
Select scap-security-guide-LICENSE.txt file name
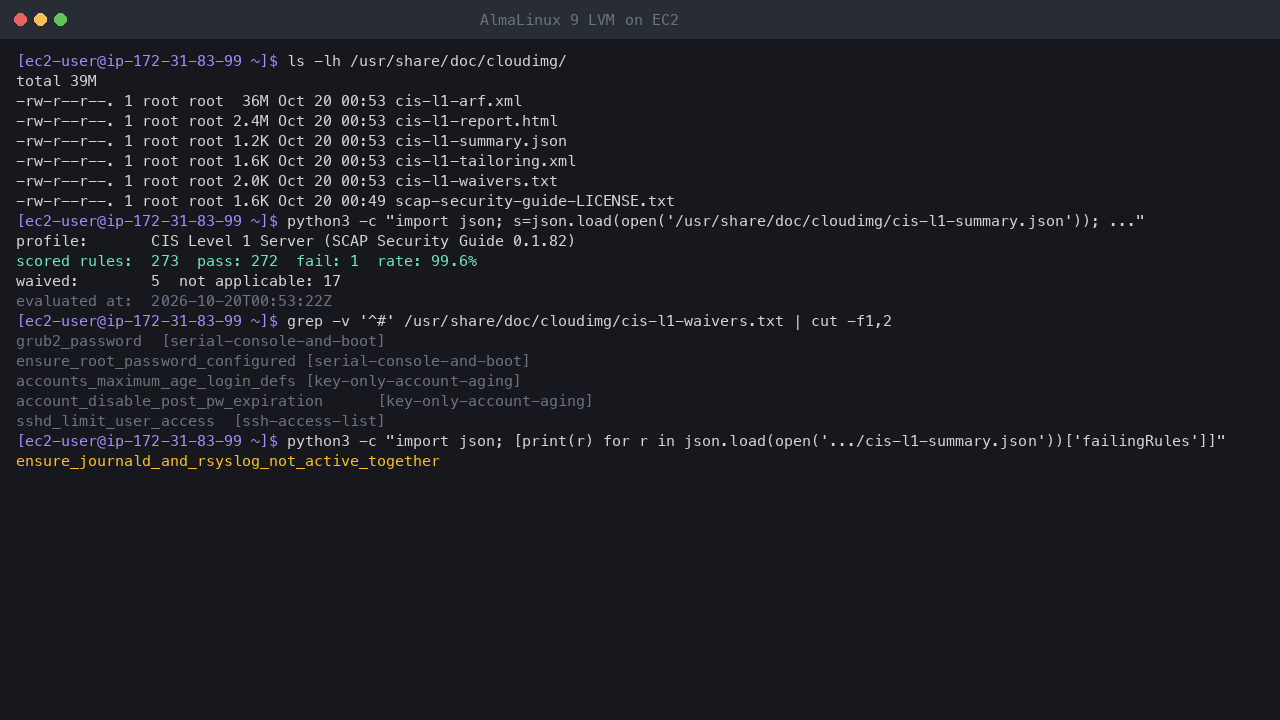click(x=535, y=201)
